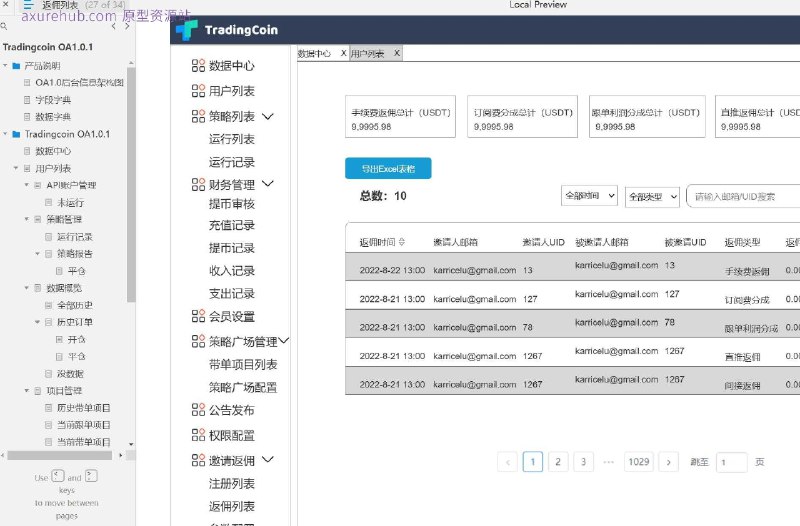
Task: Go to 提币审核 page
Action: click(x=232, y=204)
